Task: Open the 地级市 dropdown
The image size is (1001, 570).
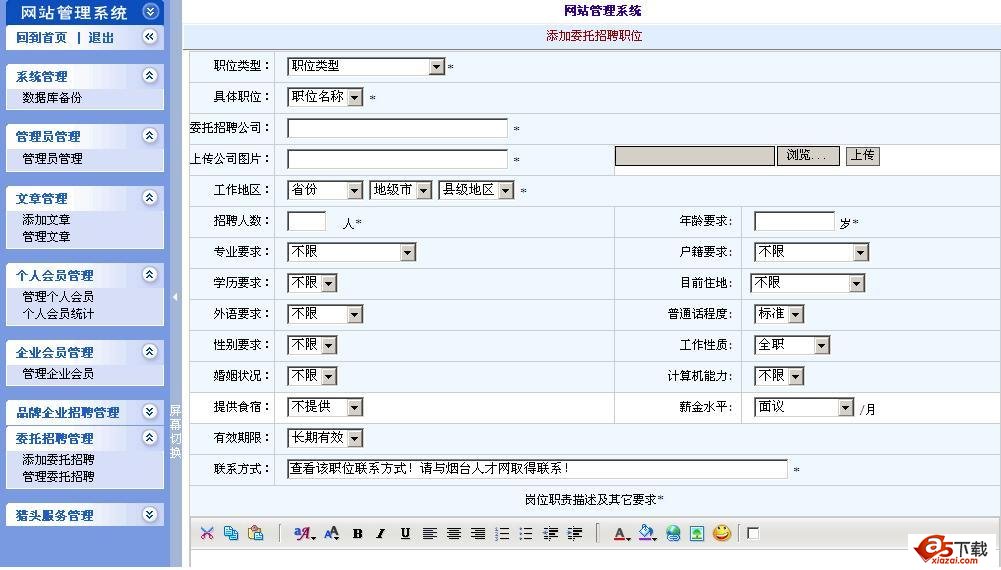Action: [x=401, y=190]
